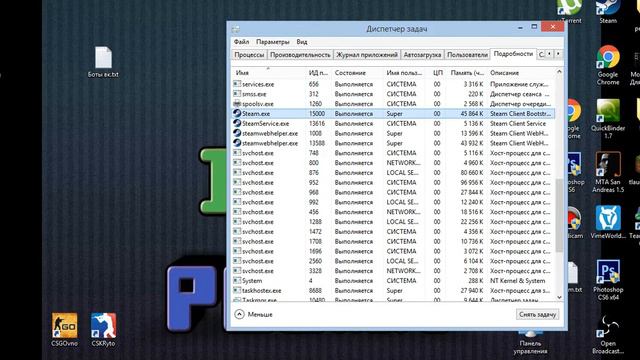
Task: Click memory value 45 864 K
Action: tap(472, 113)
